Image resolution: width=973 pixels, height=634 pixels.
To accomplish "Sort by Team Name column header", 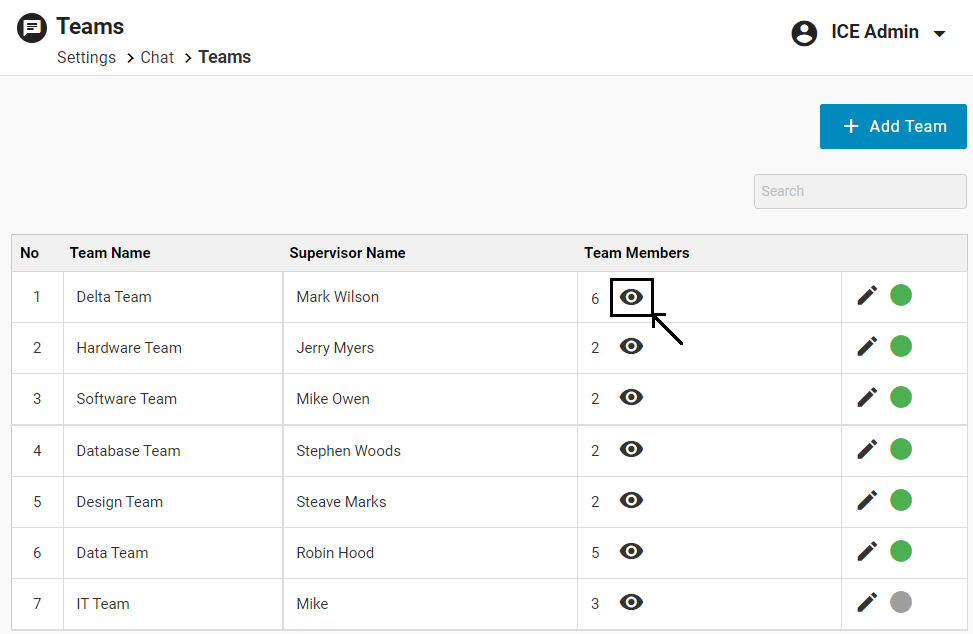I will (110, 253).
